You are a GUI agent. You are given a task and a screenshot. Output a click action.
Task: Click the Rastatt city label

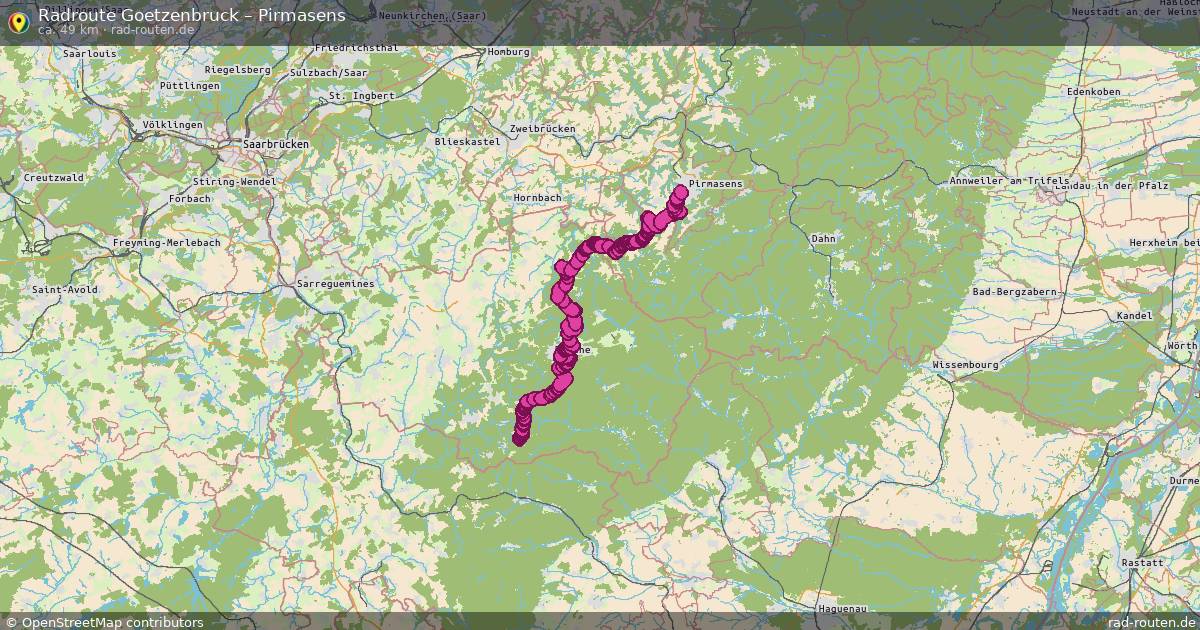(x=1142, y=563)
